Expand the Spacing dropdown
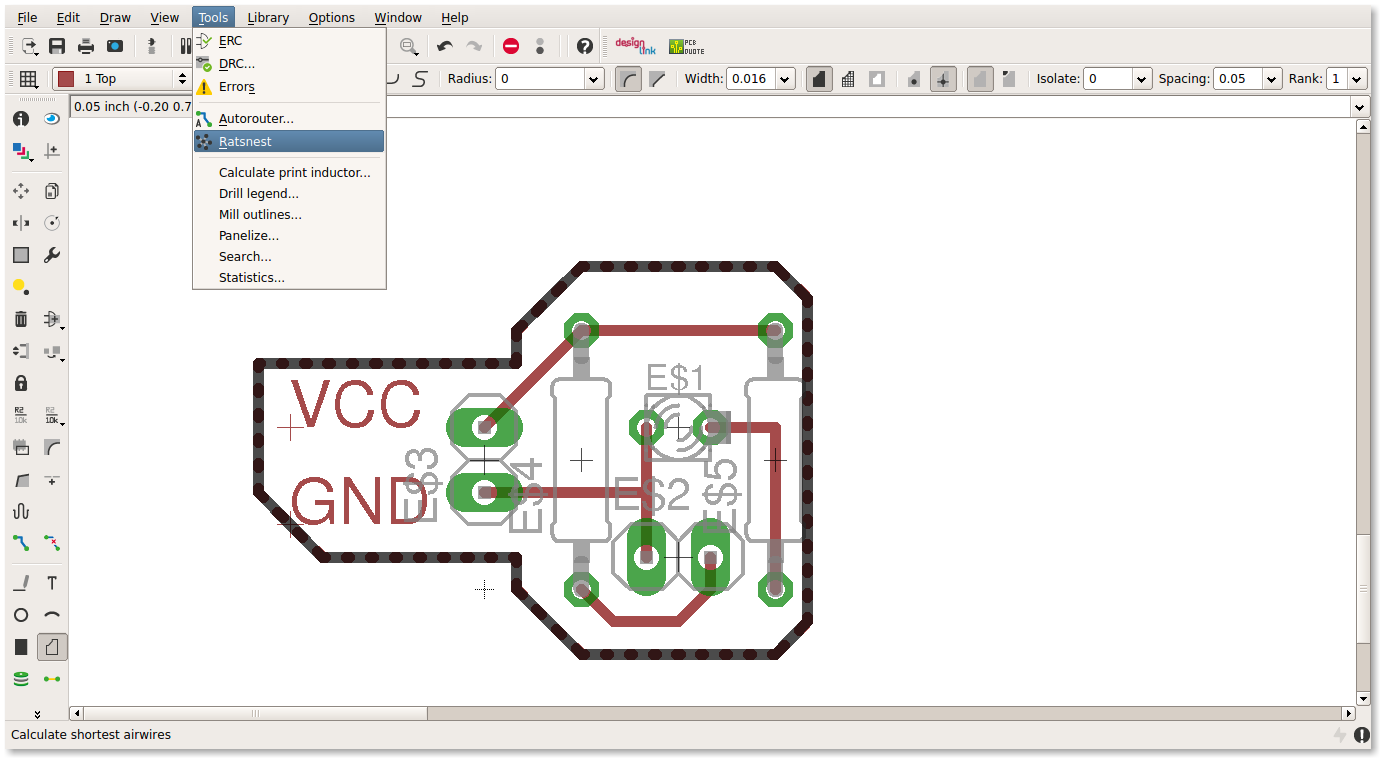This screenshot has width=1380, height=758. [x=1272, y=79]
